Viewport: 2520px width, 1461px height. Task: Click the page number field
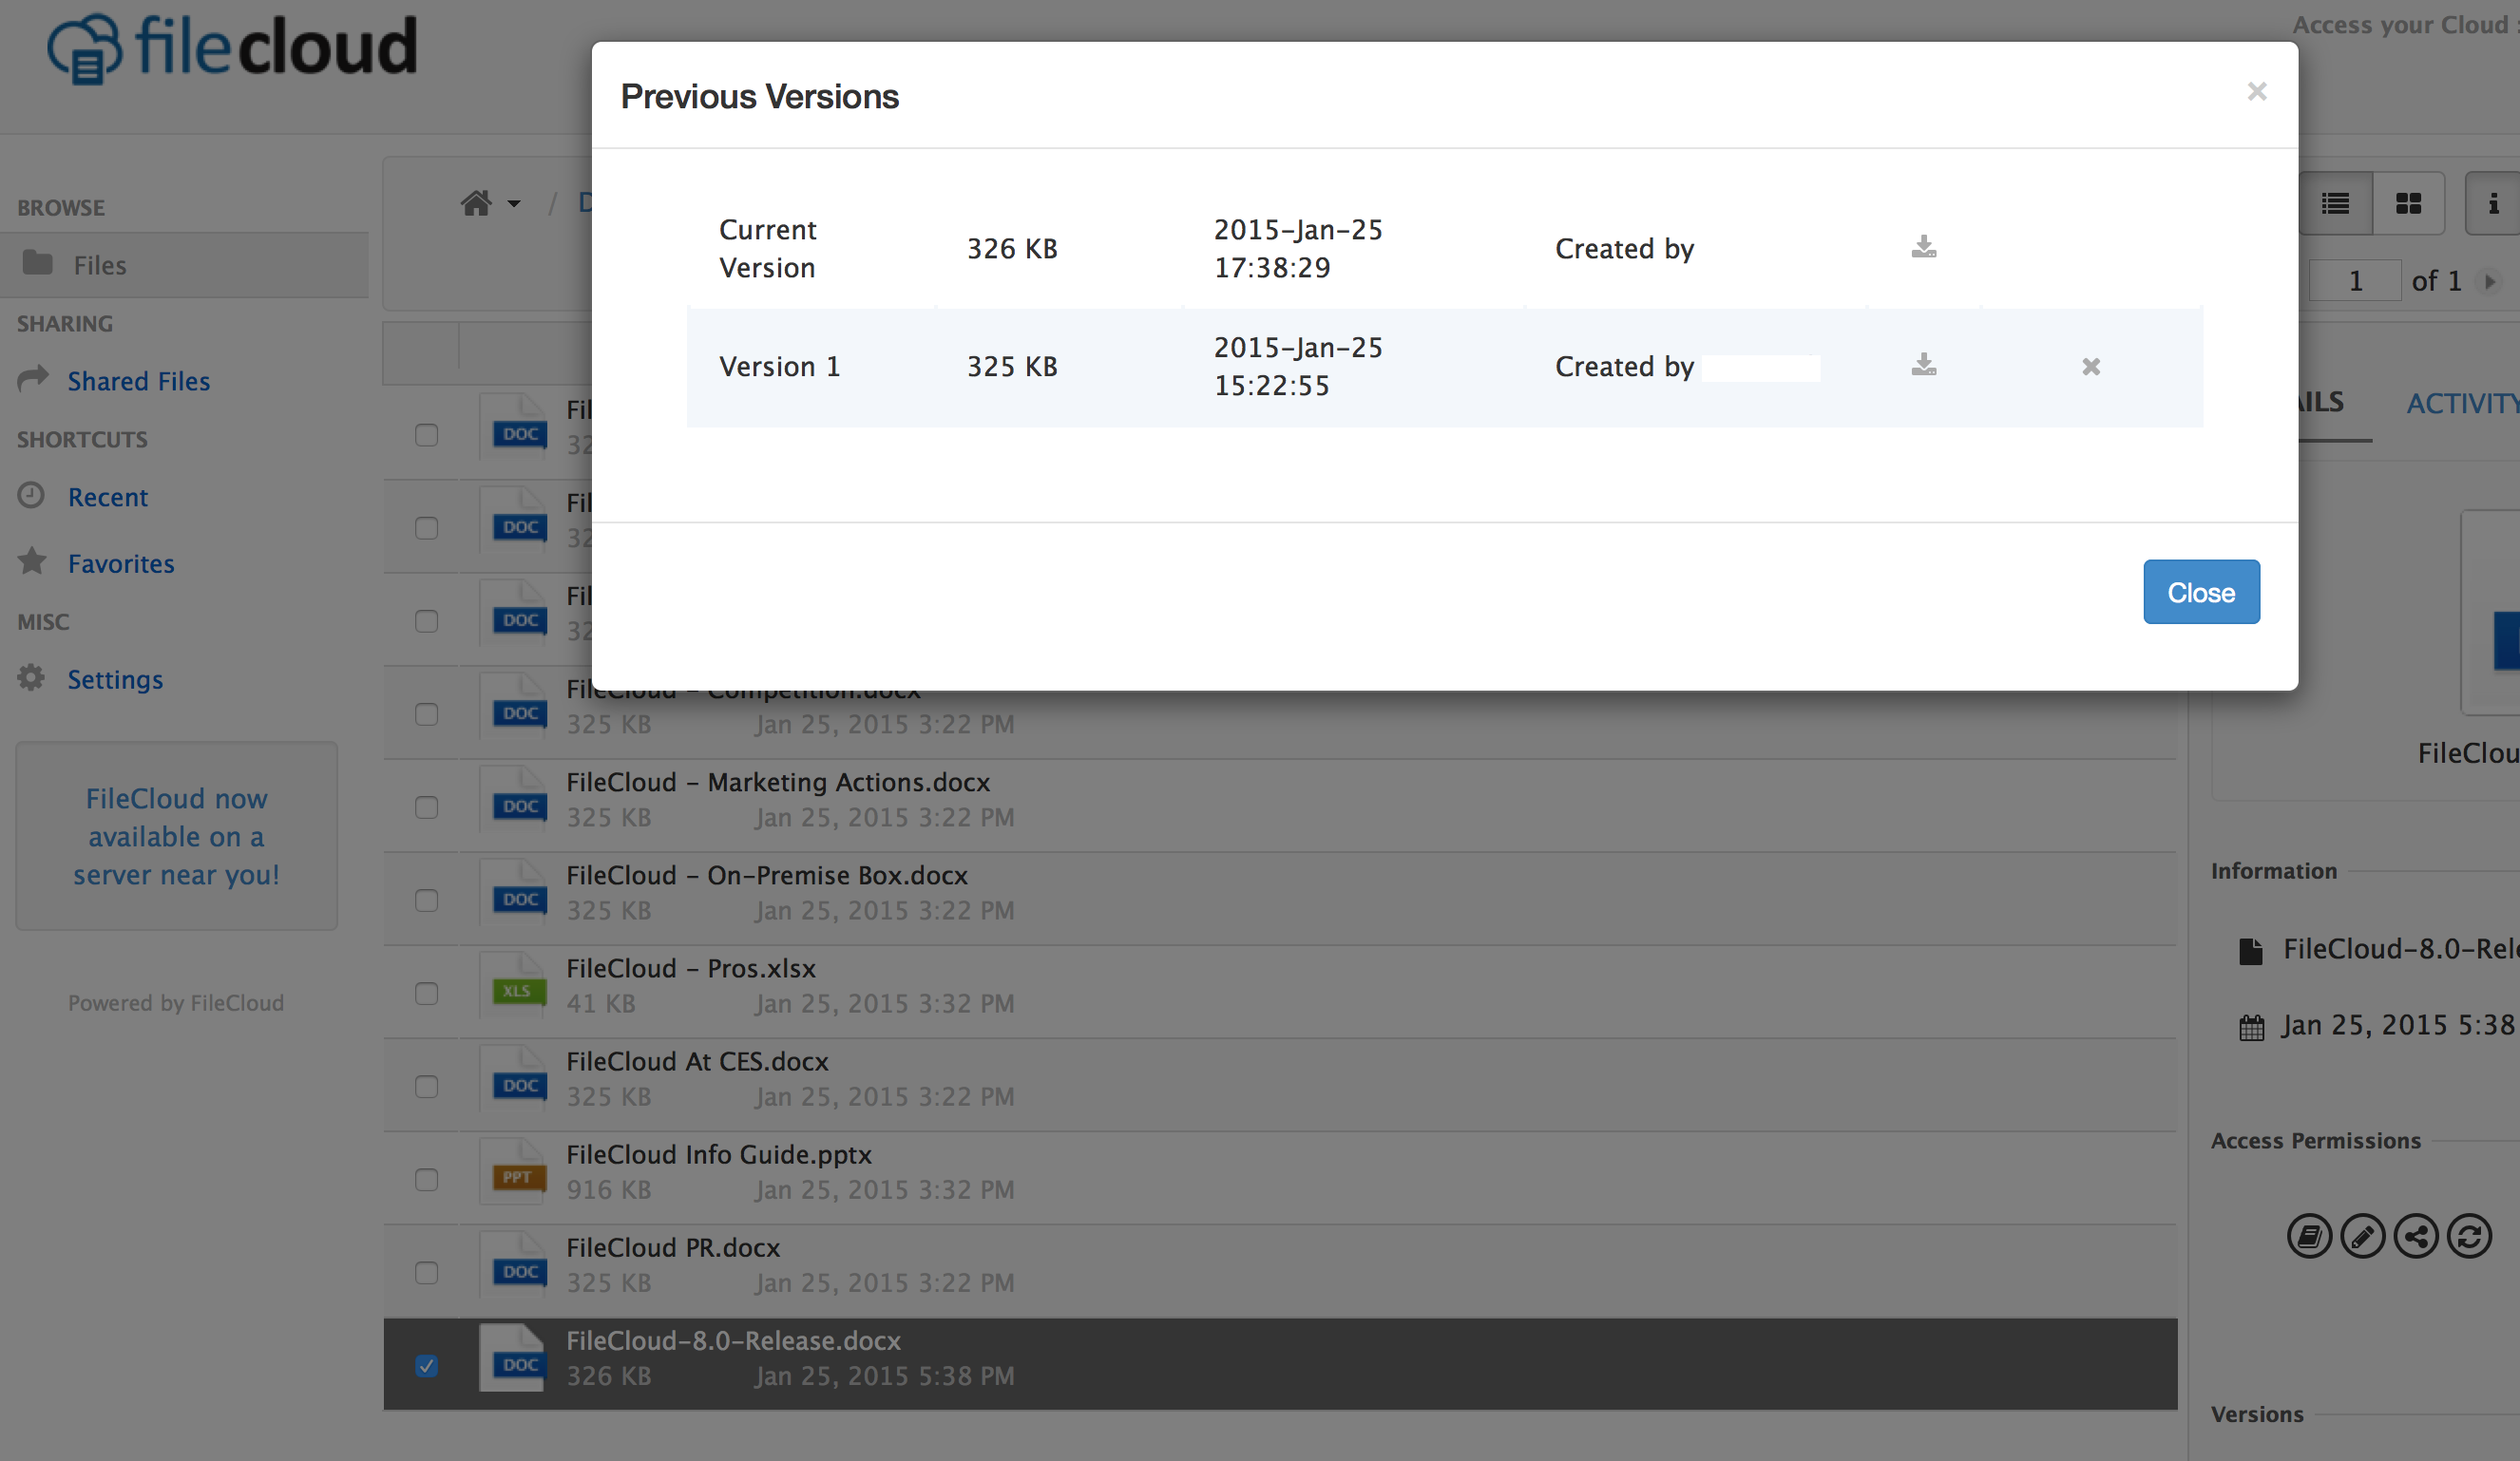click(2355, 281)
